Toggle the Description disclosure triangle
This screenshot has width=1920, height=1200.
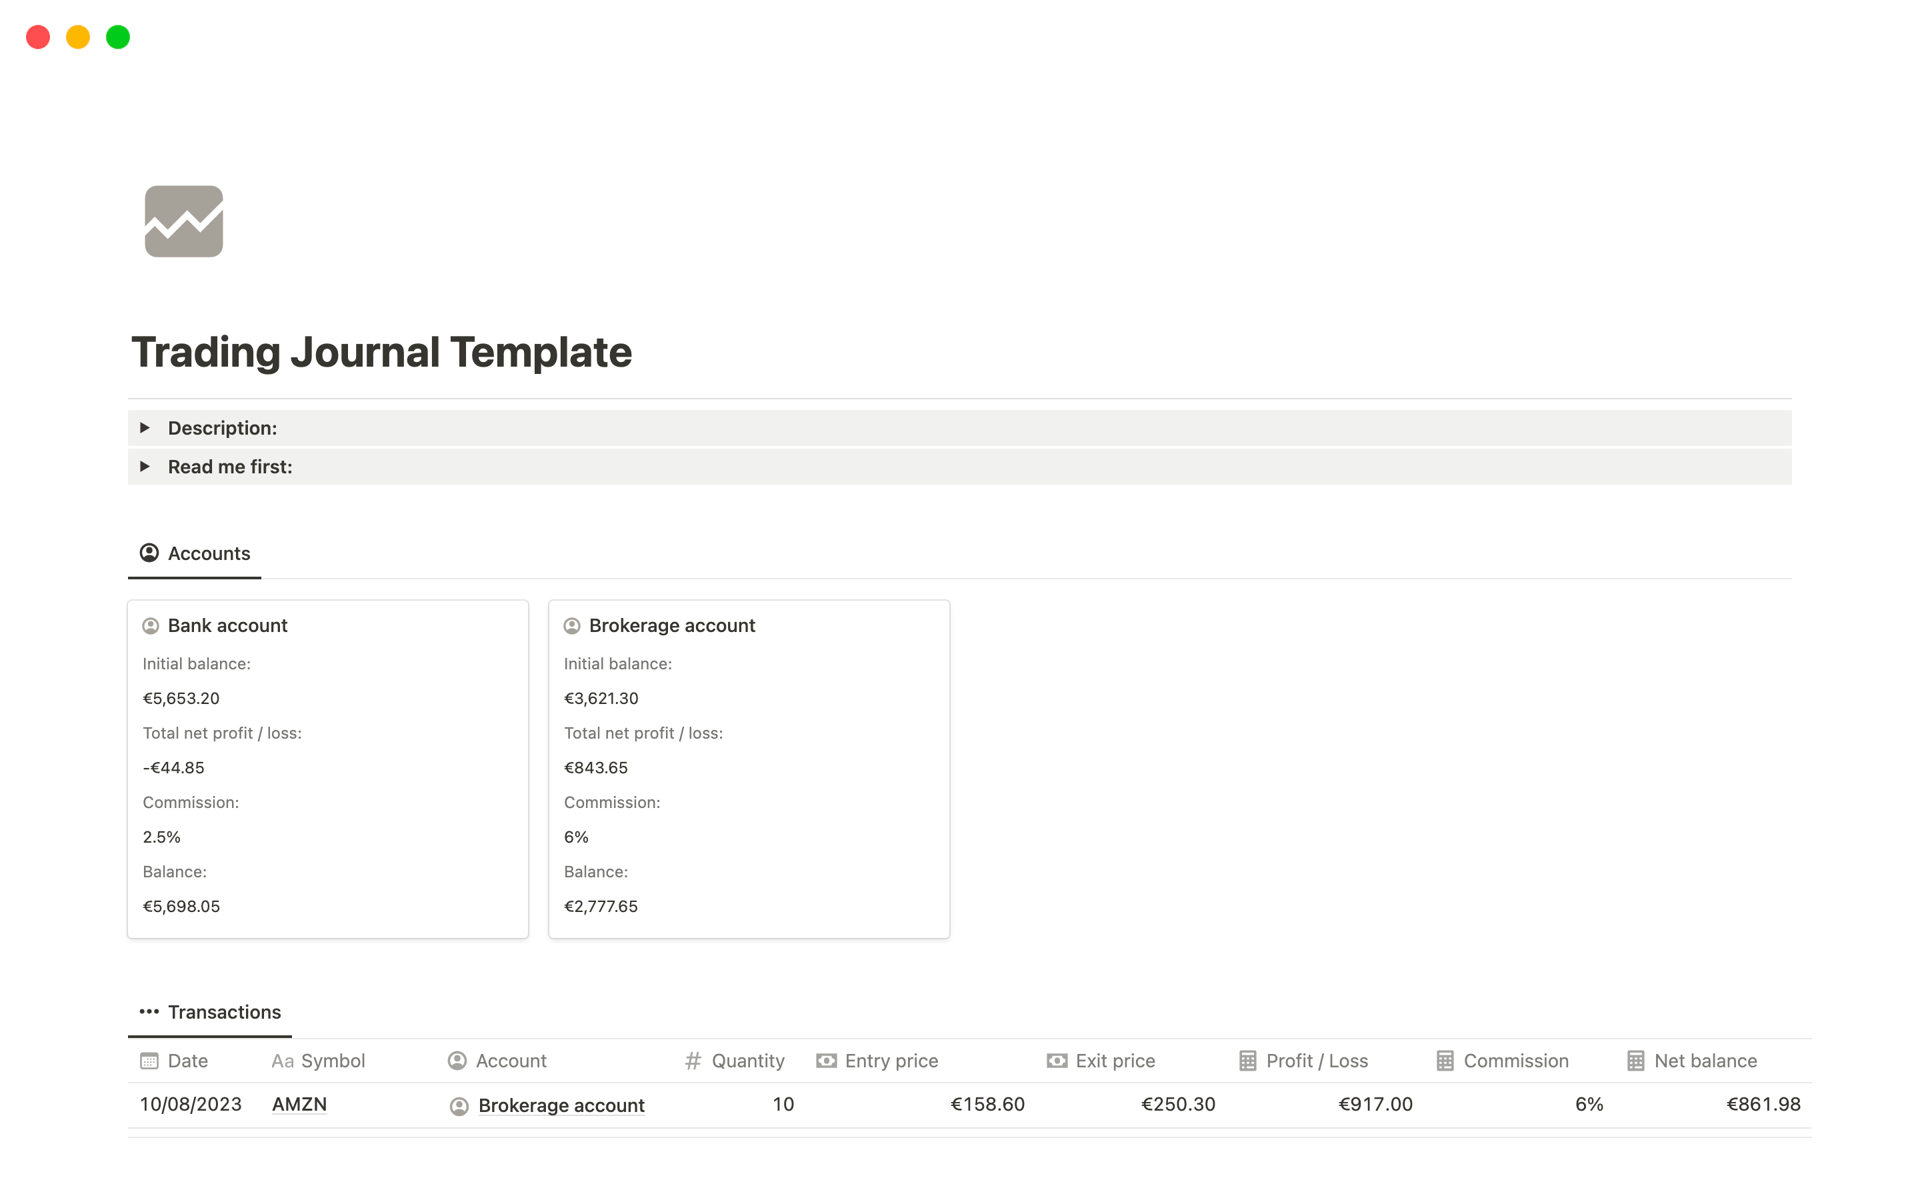(x=147, y=427)
